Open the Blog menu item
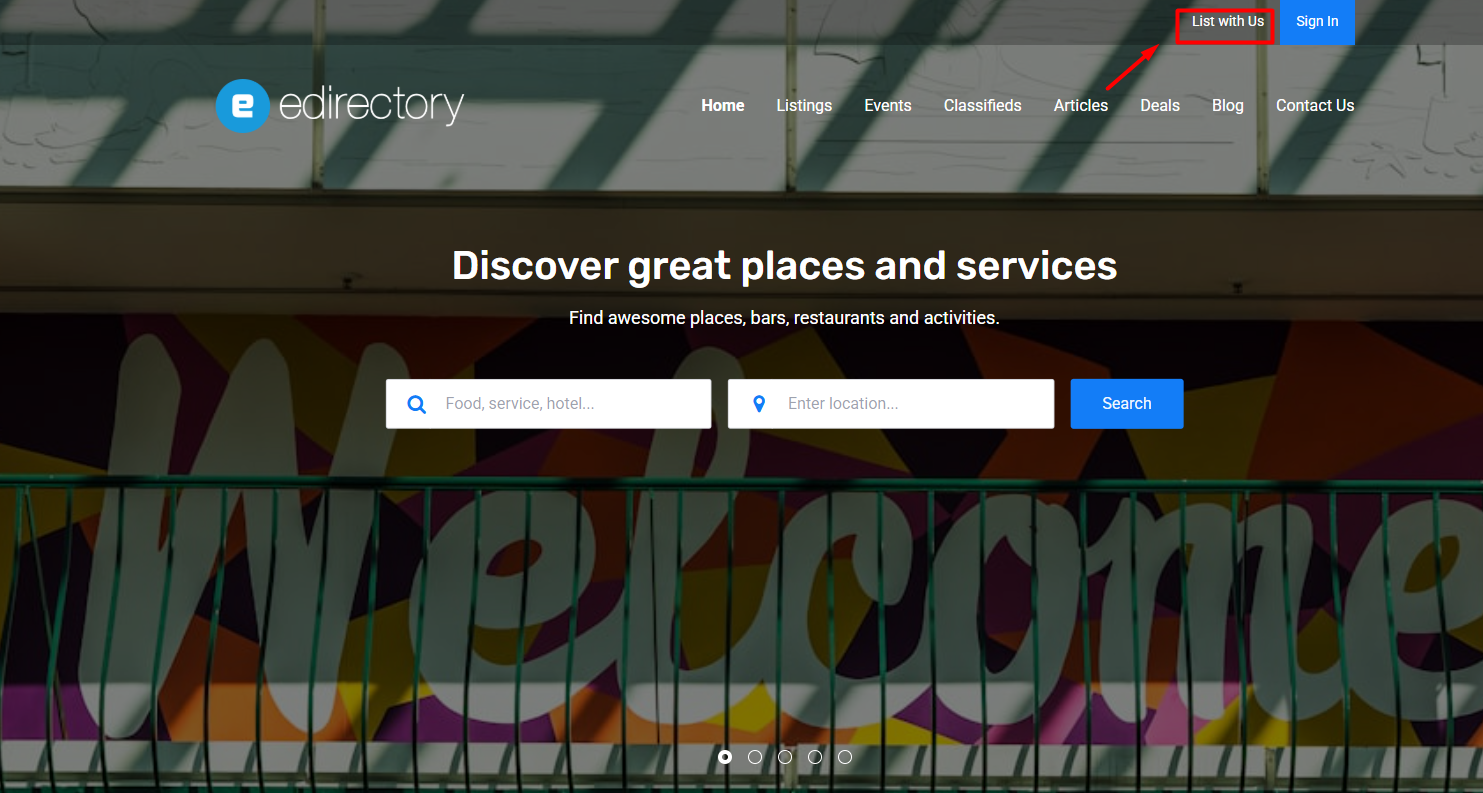The image size is (1483, 793). [x=1228, y=105]
